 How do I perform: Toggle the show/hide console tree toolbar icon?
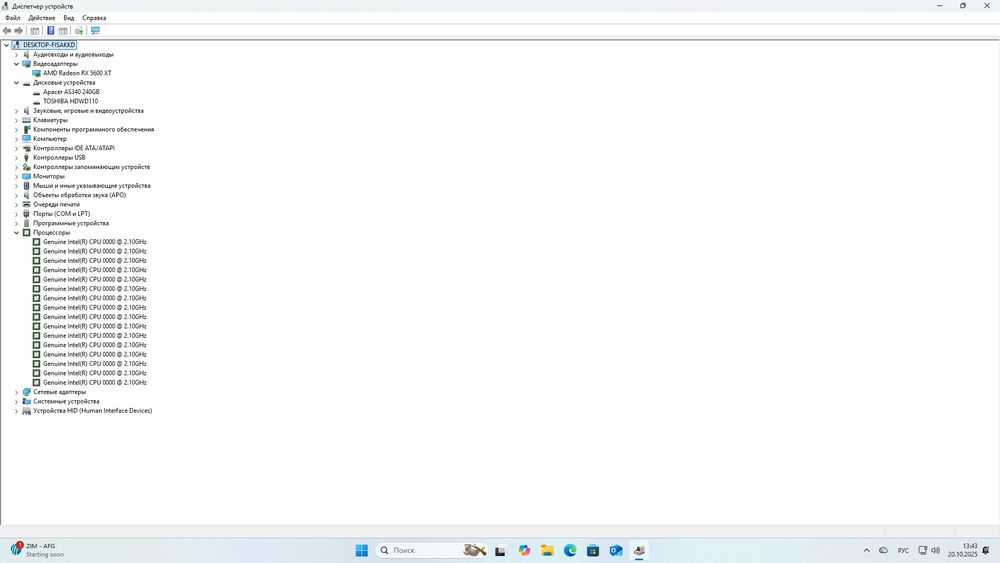click(x=35, y=31)
